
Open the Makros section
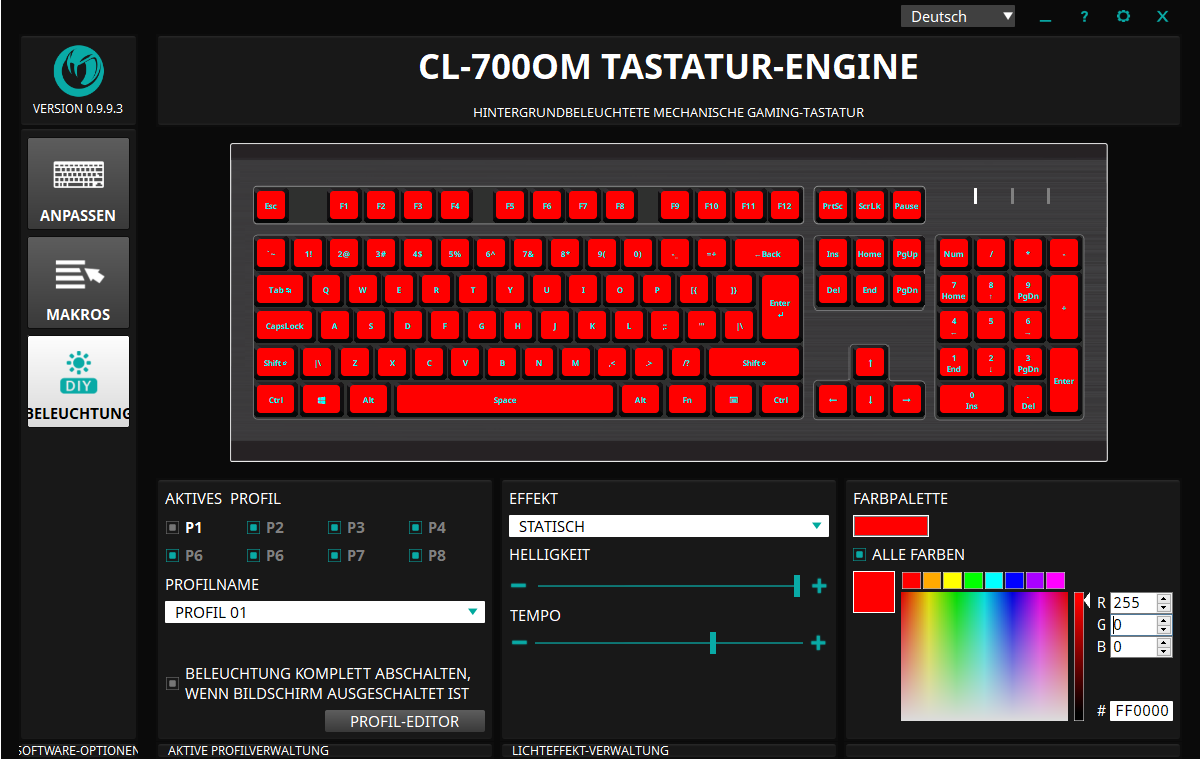click(78, 283)
